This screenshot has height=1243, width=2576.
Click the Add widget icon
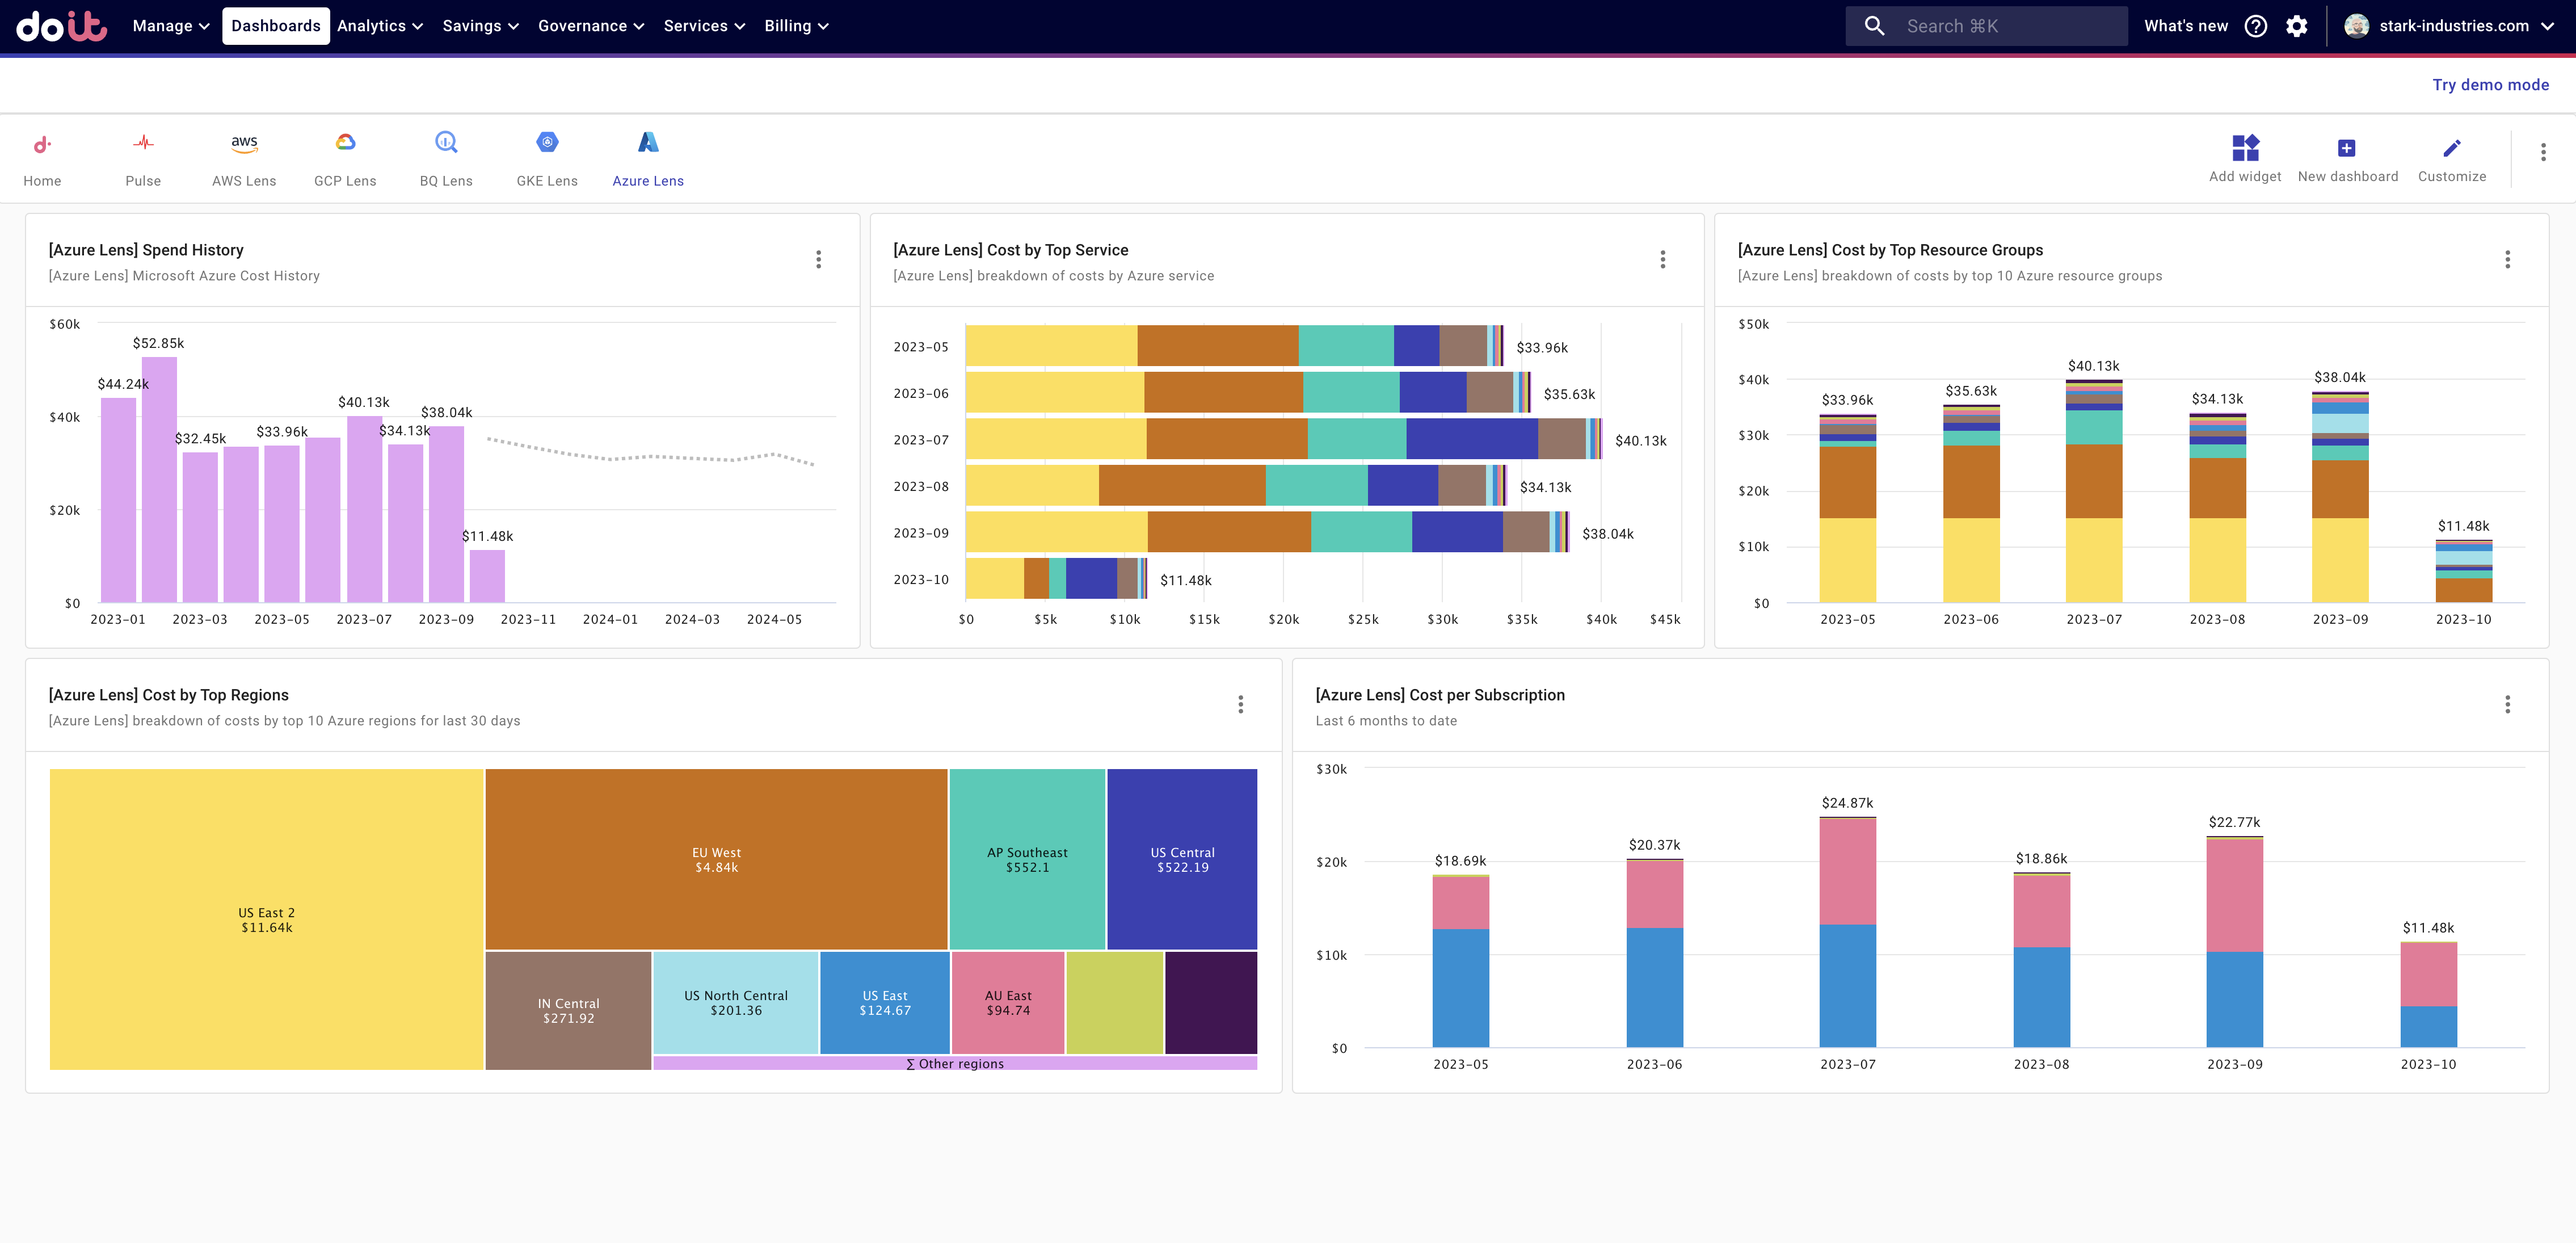[x=2245, y=148]
